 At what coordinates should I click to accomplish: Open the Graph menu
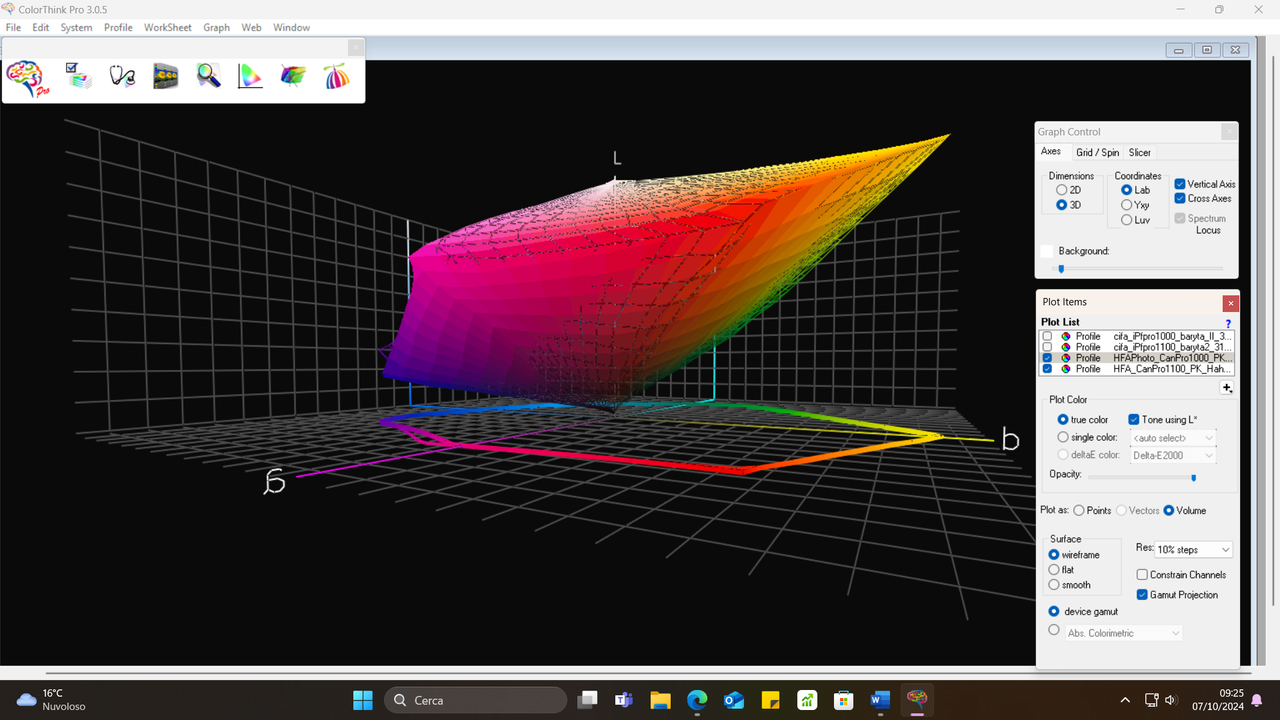(x=216, y=27)
